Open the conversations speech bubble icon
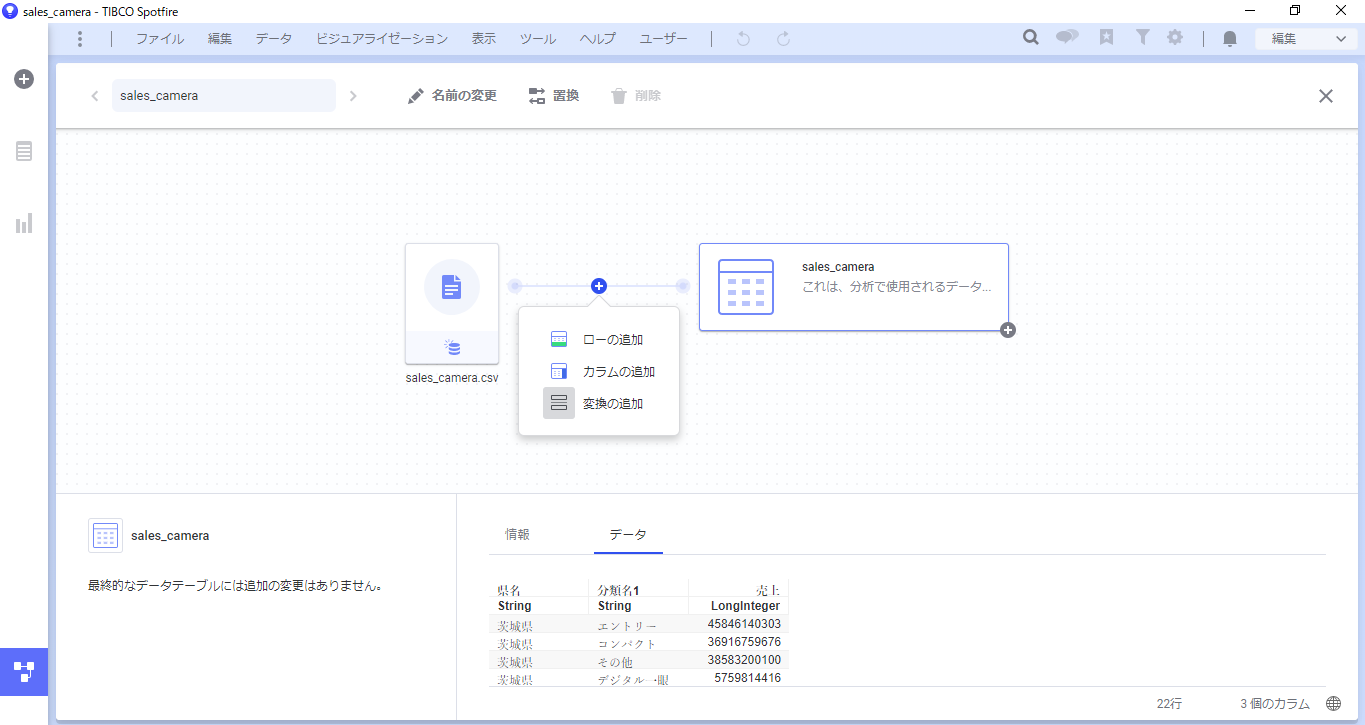 (1068, 38)
